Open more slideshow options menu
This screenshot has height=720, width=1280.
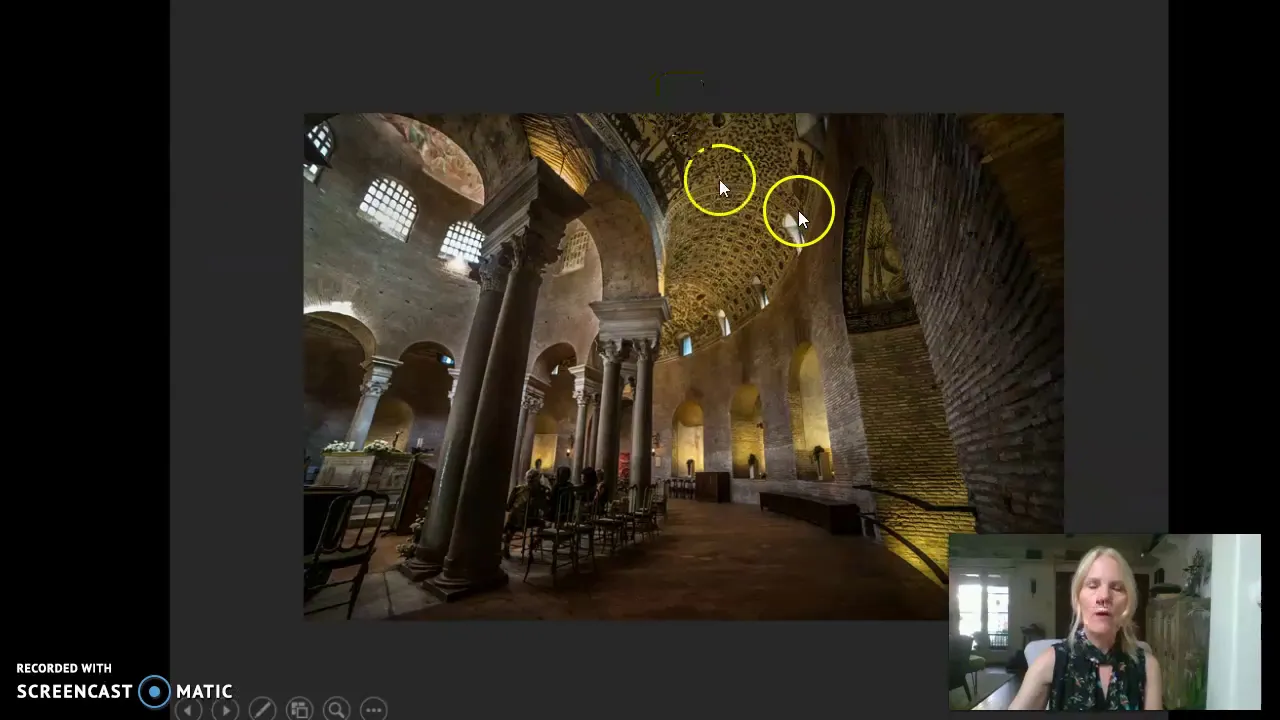(x=373, y=709)
